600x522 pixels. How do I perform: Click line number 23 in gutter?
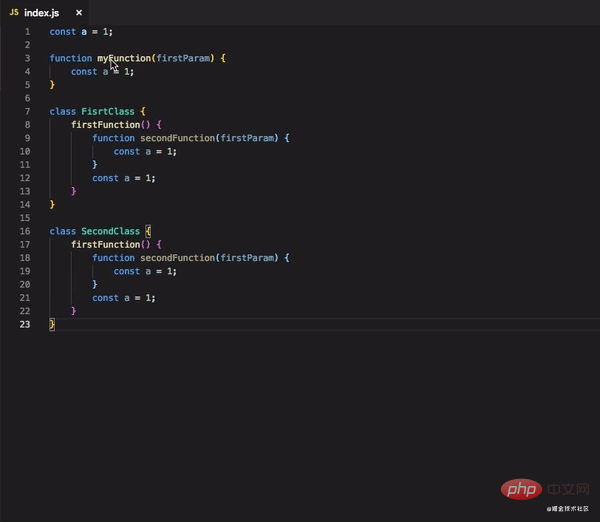tap(25, 325)
